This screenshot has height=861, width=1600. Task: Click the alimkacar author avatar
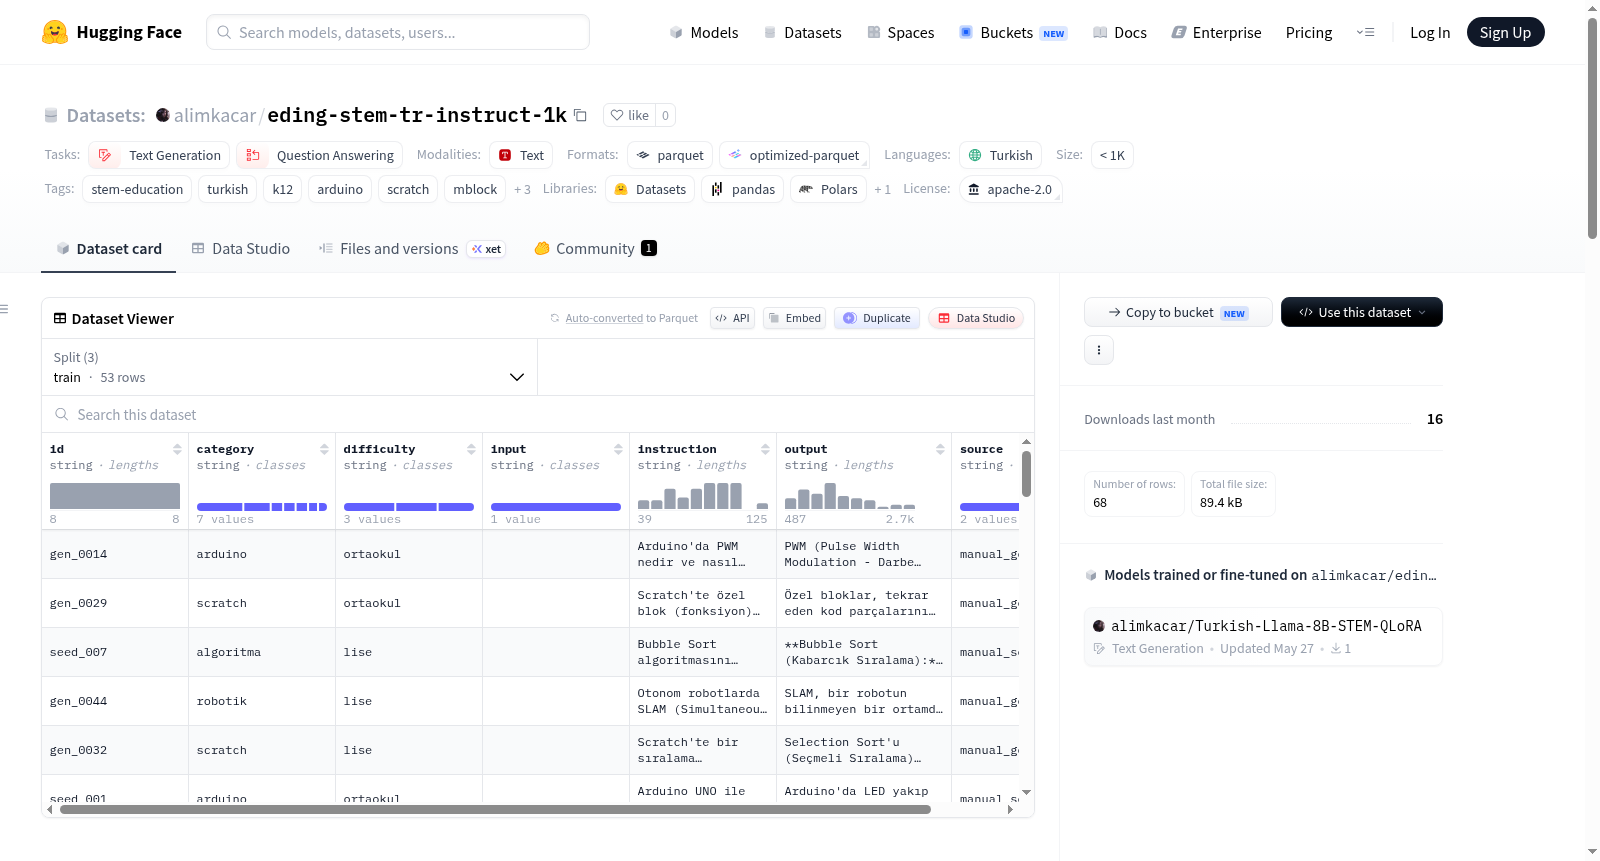163,115
